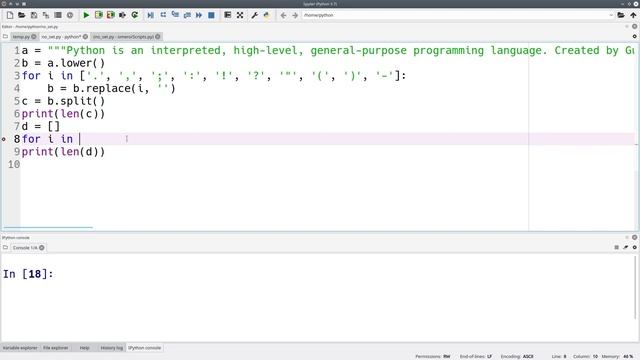Step over current line in debugger

pos(163,15)
